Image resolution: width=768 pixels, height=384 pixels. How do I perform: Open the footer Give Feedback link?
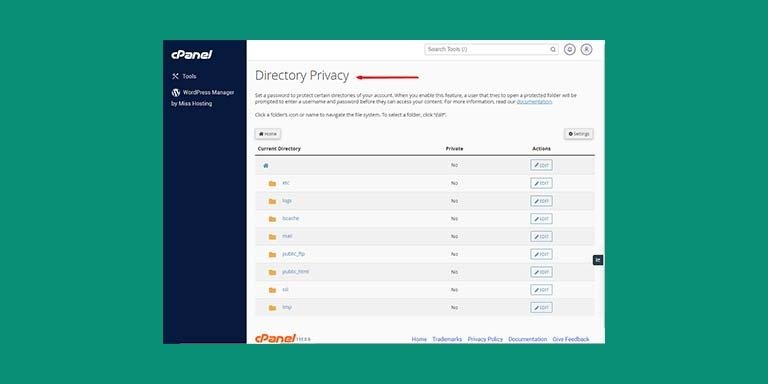pyautogui.click(x=571, y=339)
